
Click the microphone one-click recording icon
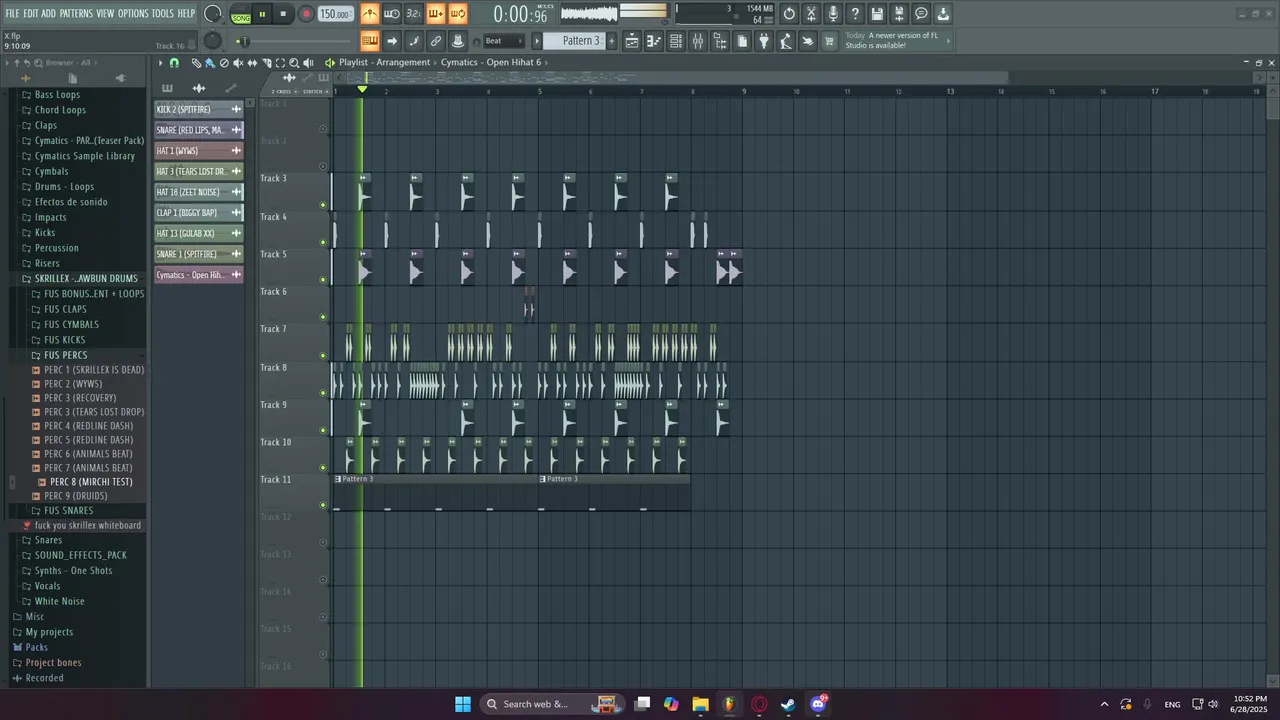833,14
